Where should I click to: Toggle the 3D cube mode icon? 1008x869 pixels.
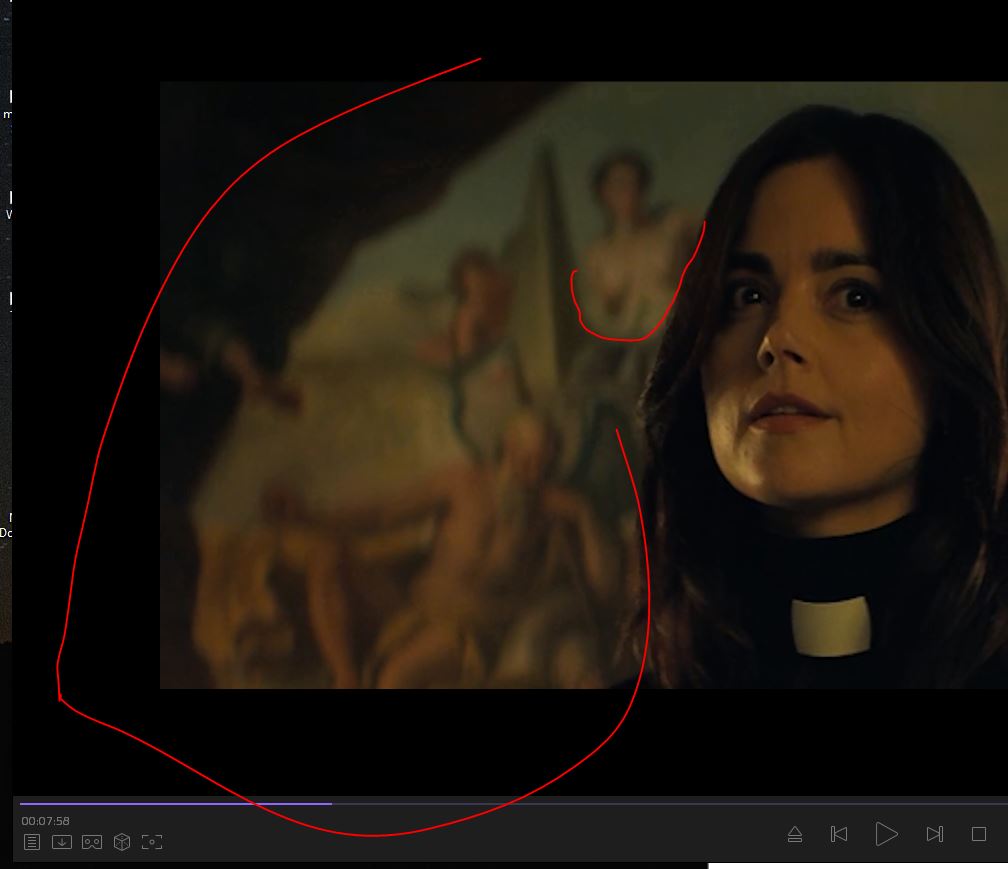click(122, 842)
